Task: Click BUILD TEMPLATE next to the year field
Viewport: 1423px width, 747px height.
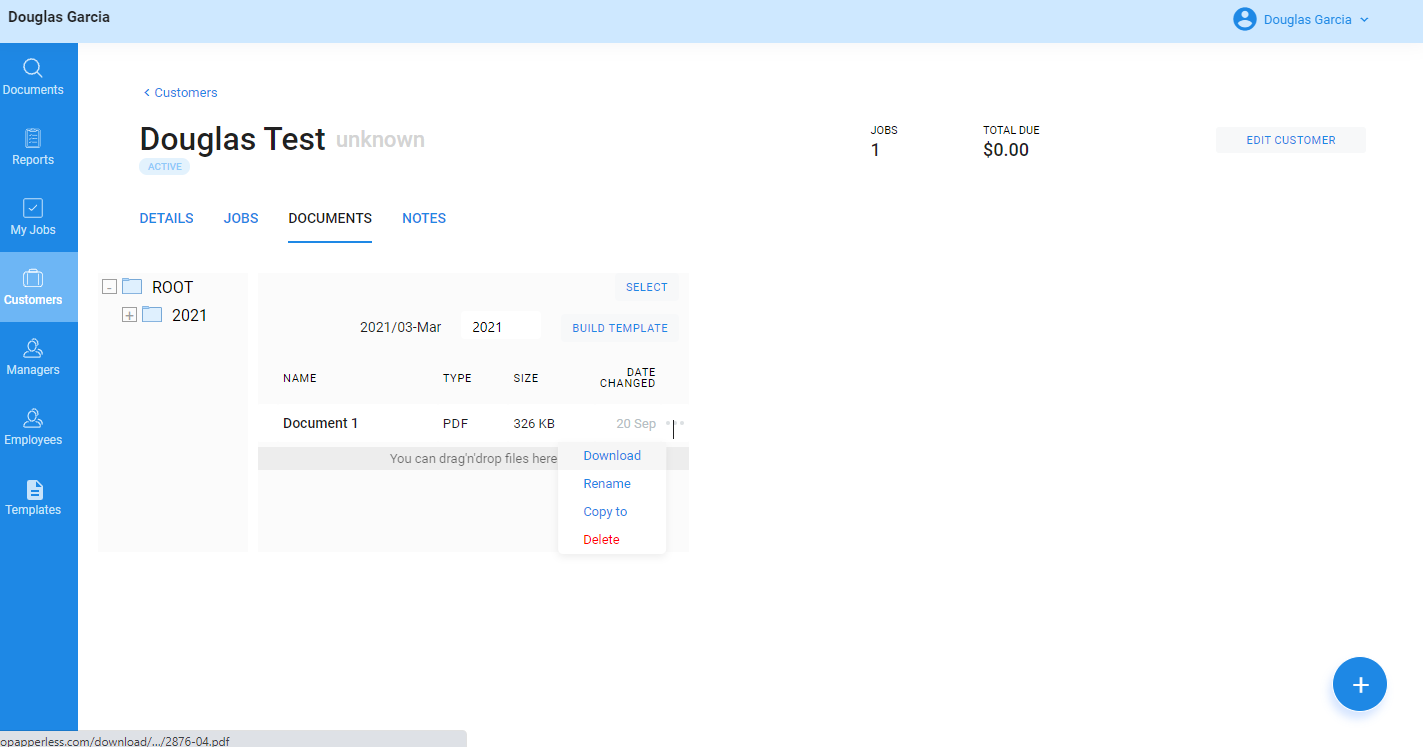Action: [619, 327]
